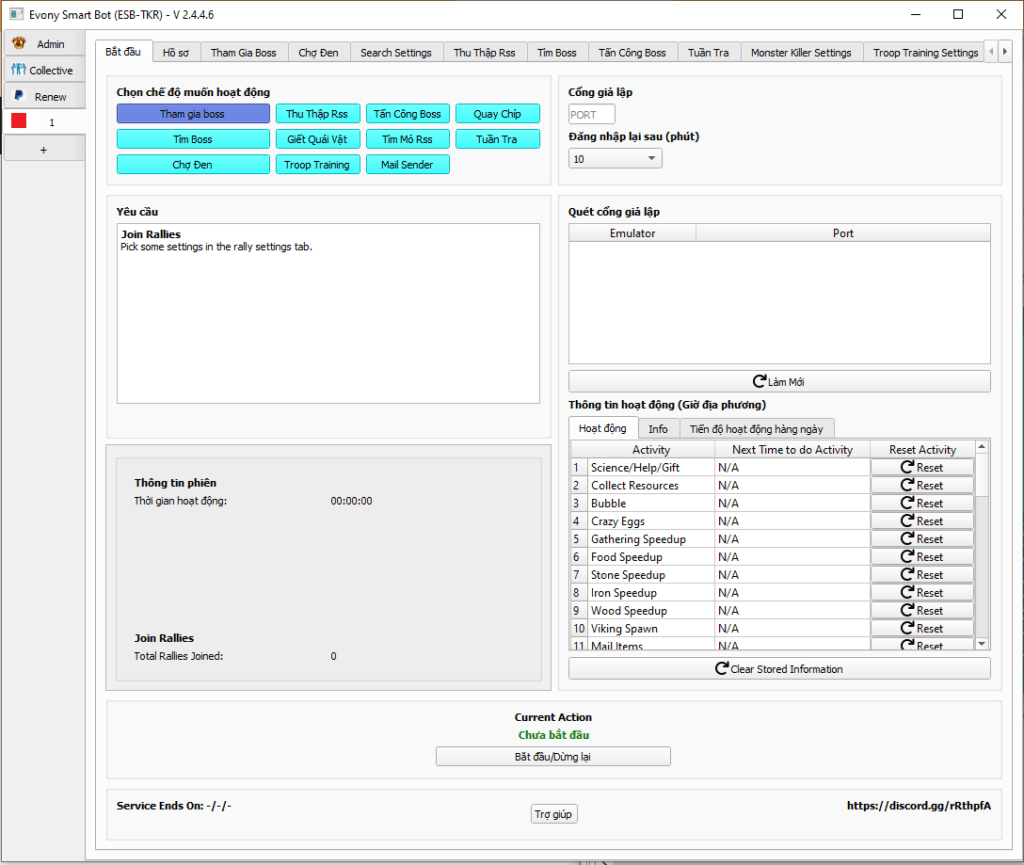This screenshot has width=1024, height=865.
Task: Click the refresh icon on Làm Mới
Action: (x=759, y=382)
